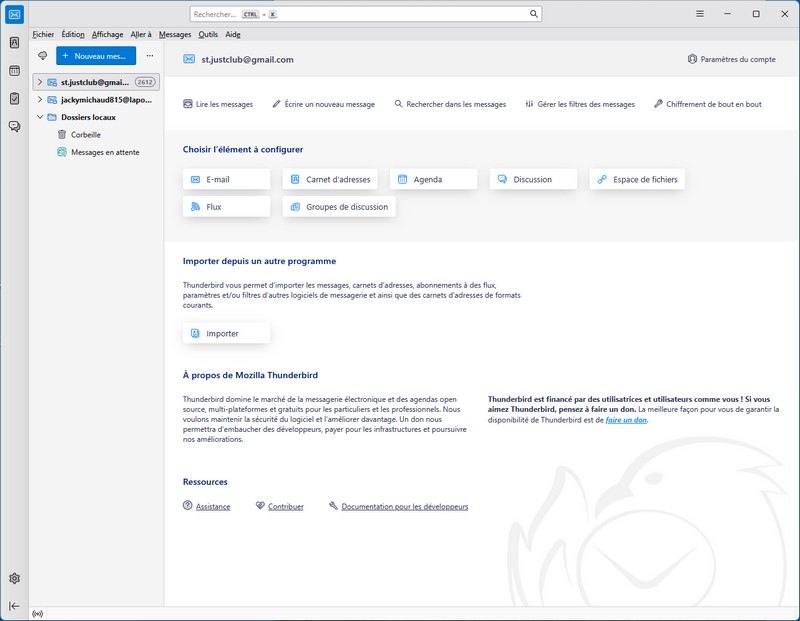This screenshot has height=621, width=800.
Task: Open the Address Book space icon
Action: pyautogui.click(x=14, y=43)
